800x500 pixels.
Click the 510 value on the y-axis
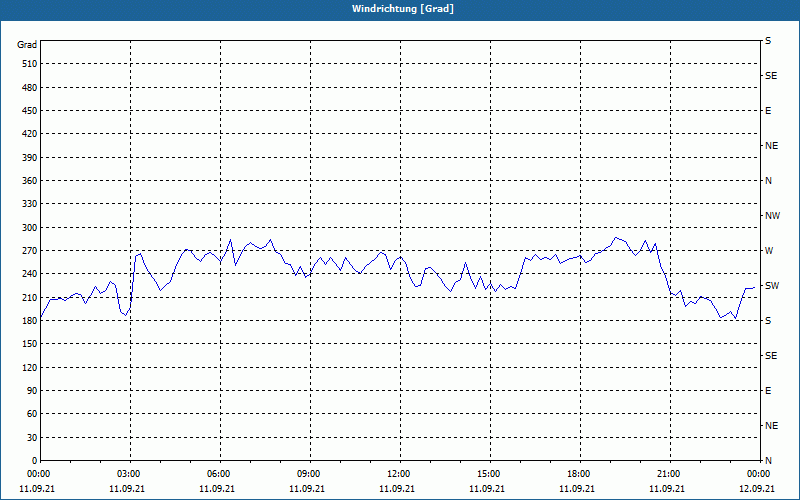30,64
